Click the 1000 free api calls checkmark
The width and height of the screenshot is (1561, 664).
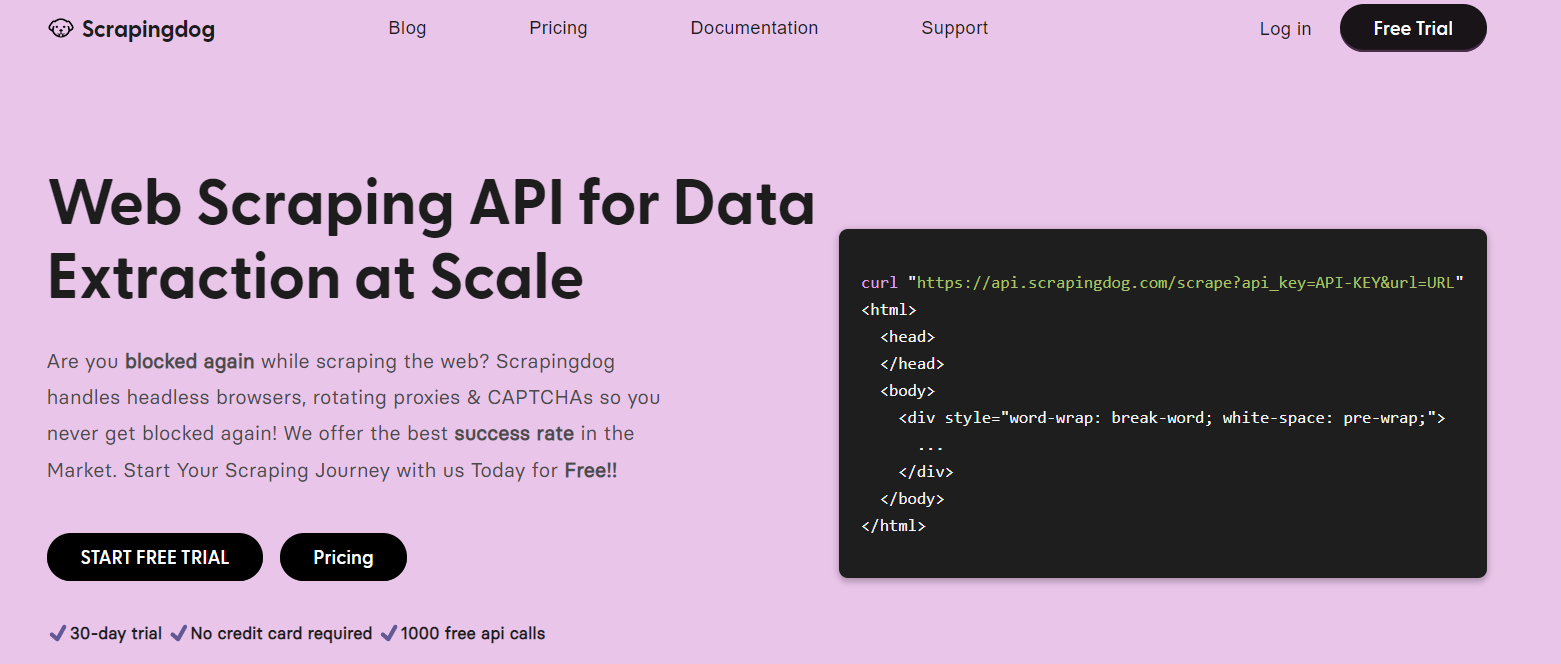click(389, 633)
